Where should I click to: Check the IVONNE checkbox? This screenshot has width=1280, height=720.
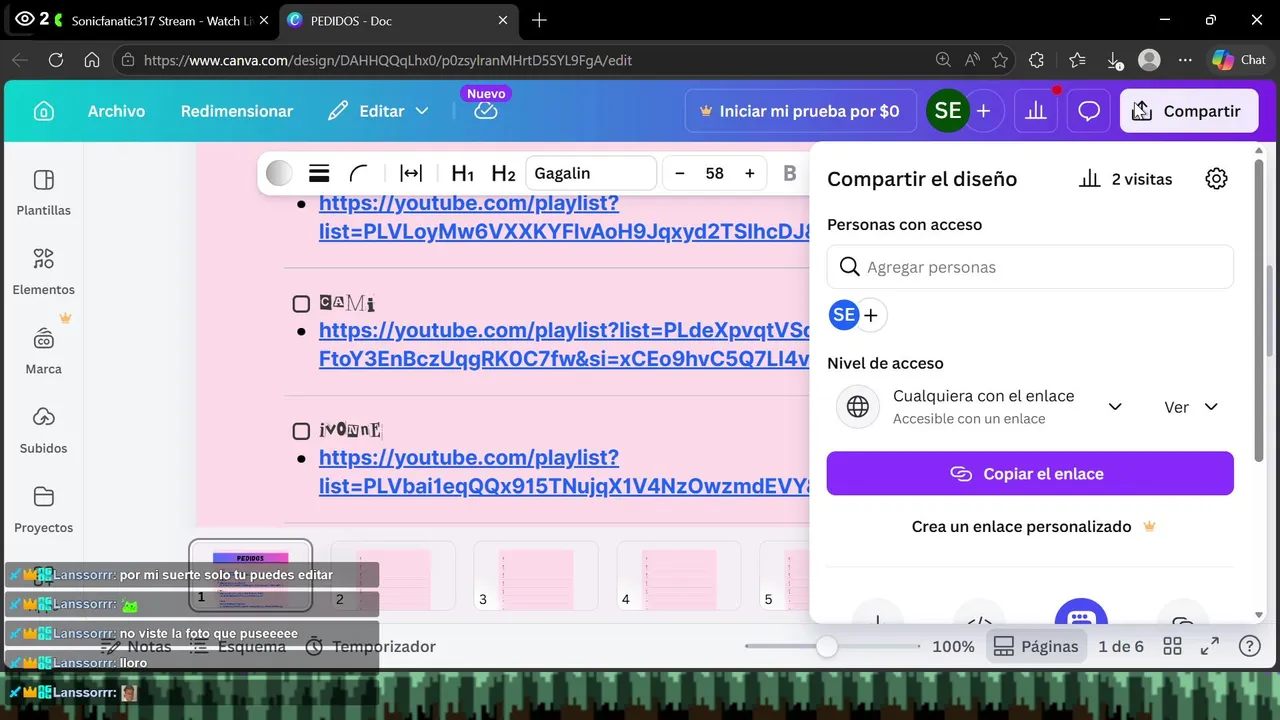(301, 431)
